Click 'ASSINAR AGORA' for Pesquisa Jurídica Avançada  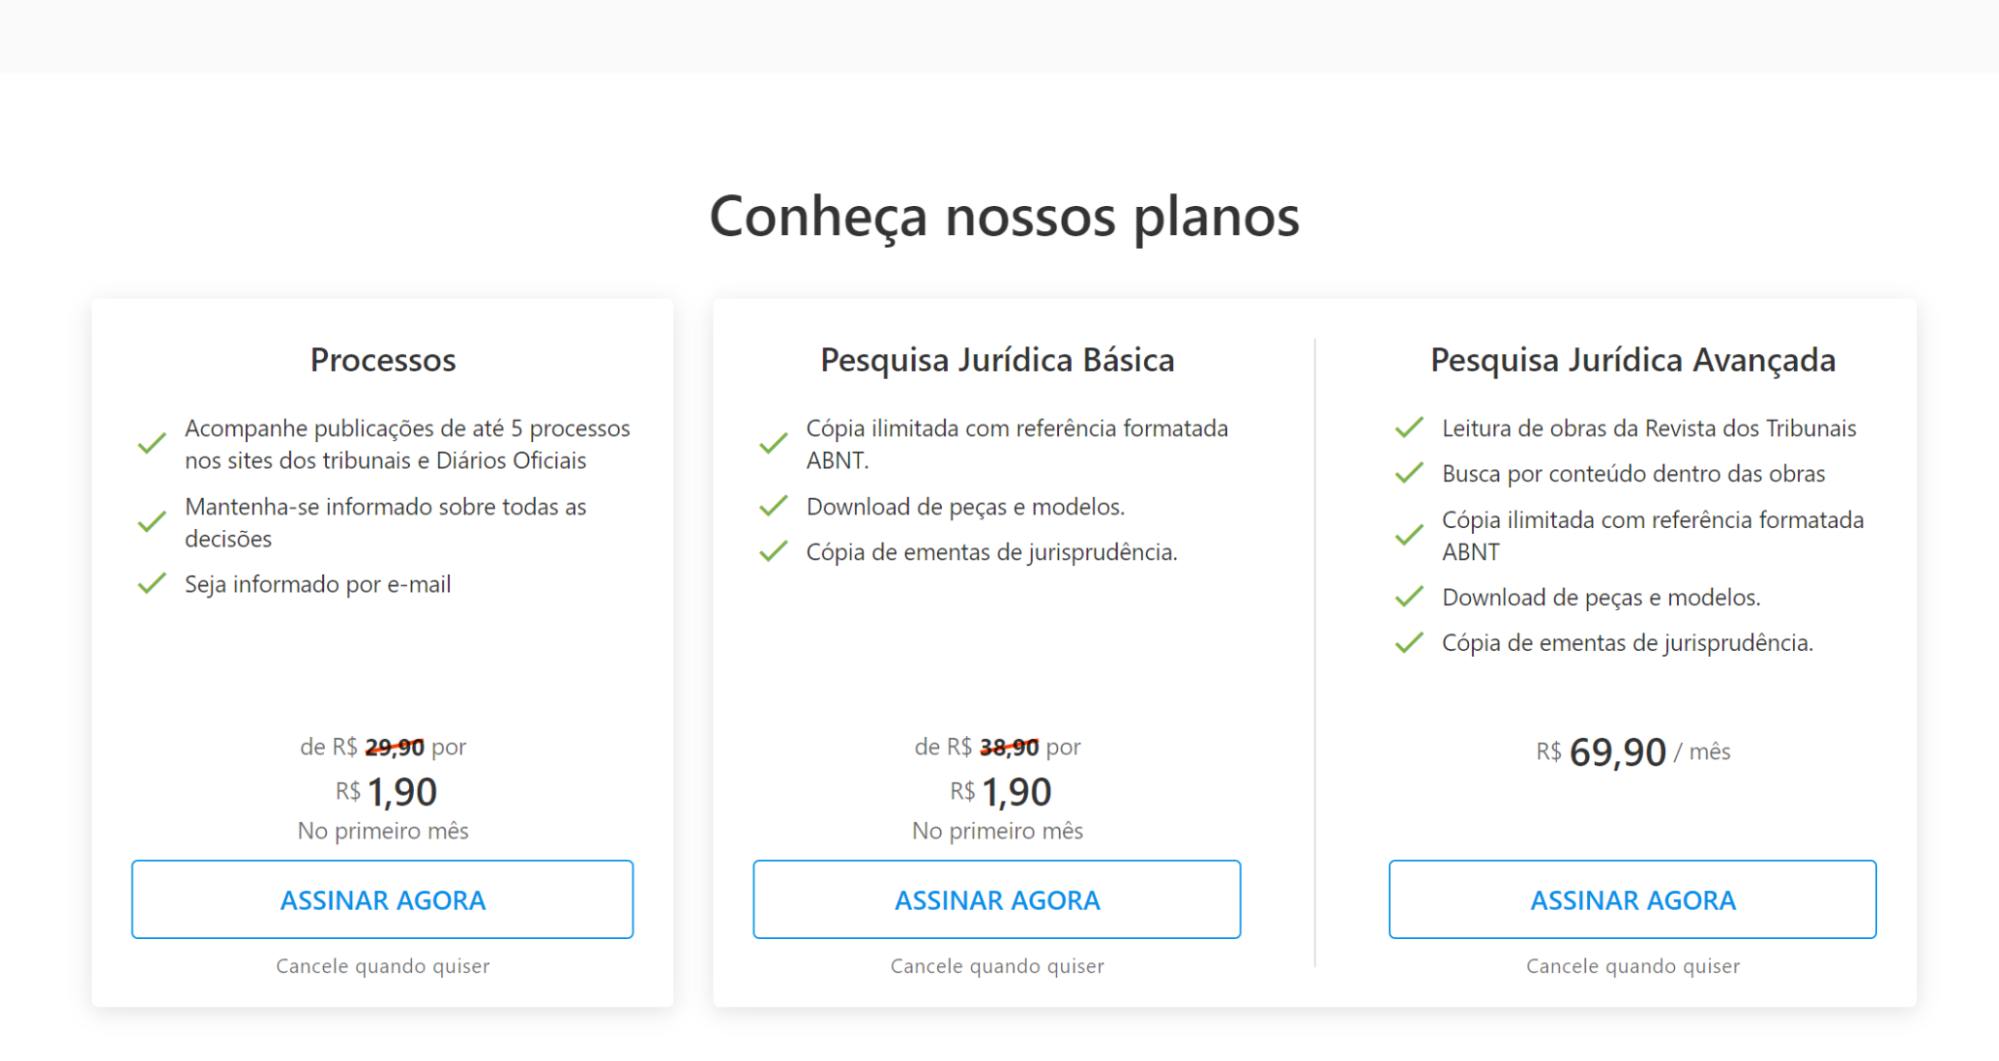tap(1632, 899)
